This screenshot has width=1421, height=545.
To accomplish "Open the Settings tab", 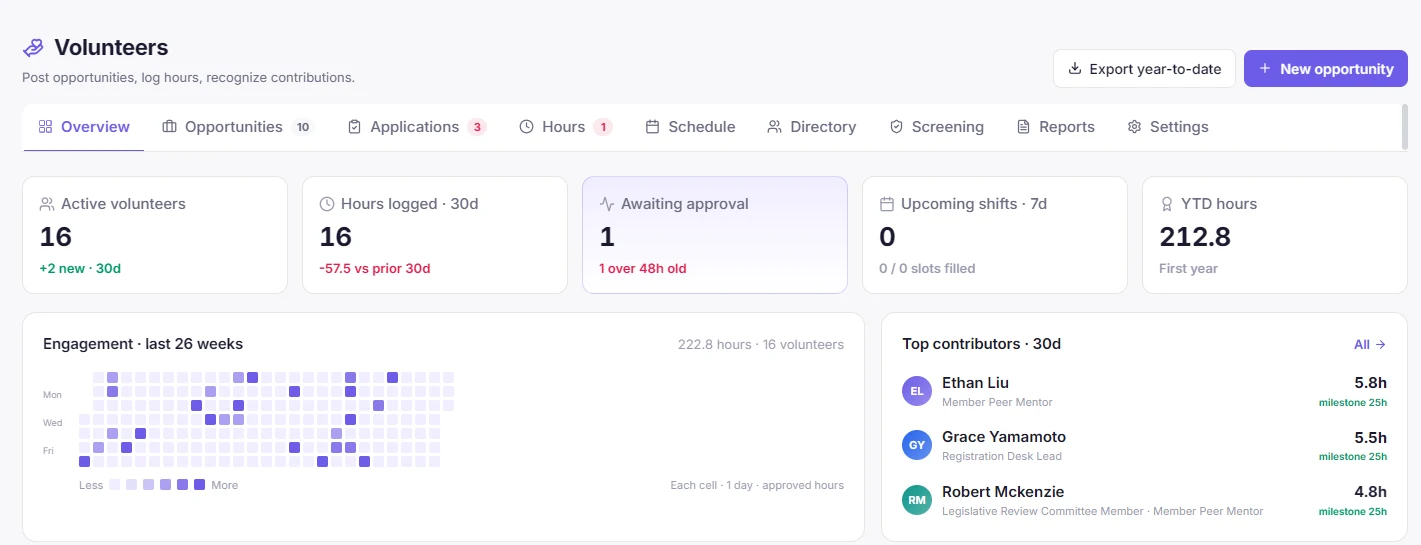I will (x=1167, y=127).
